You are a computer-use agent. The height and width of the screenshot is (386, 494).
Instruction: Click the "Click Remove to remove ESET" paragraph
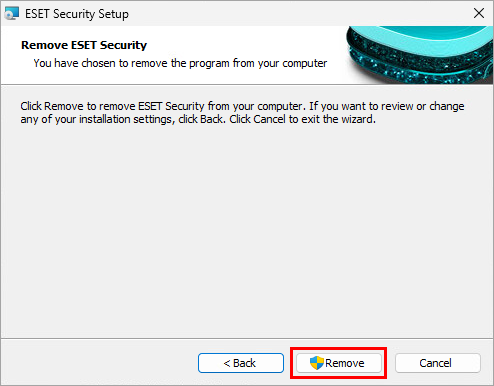tap(242, 112)
